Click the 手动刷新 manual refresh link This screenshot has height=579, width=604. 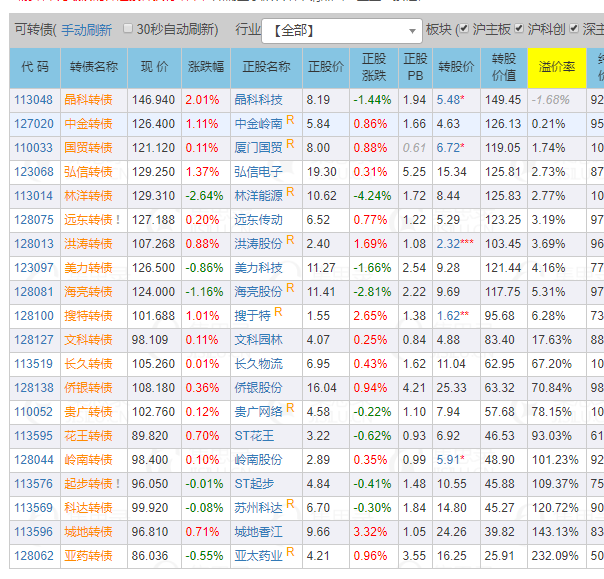pyautogui.click(x=87, y=30)
